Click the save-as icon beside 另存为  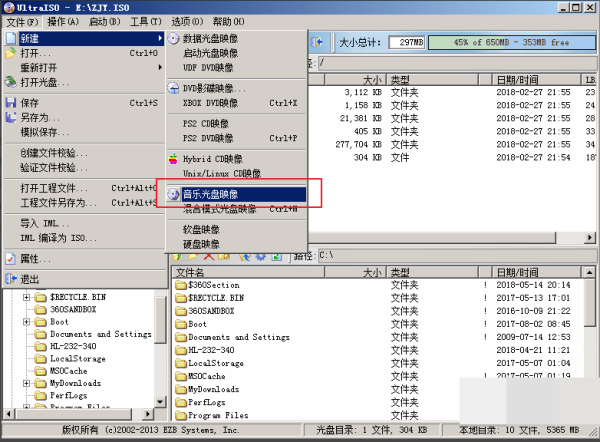click(x=11, y=117)
